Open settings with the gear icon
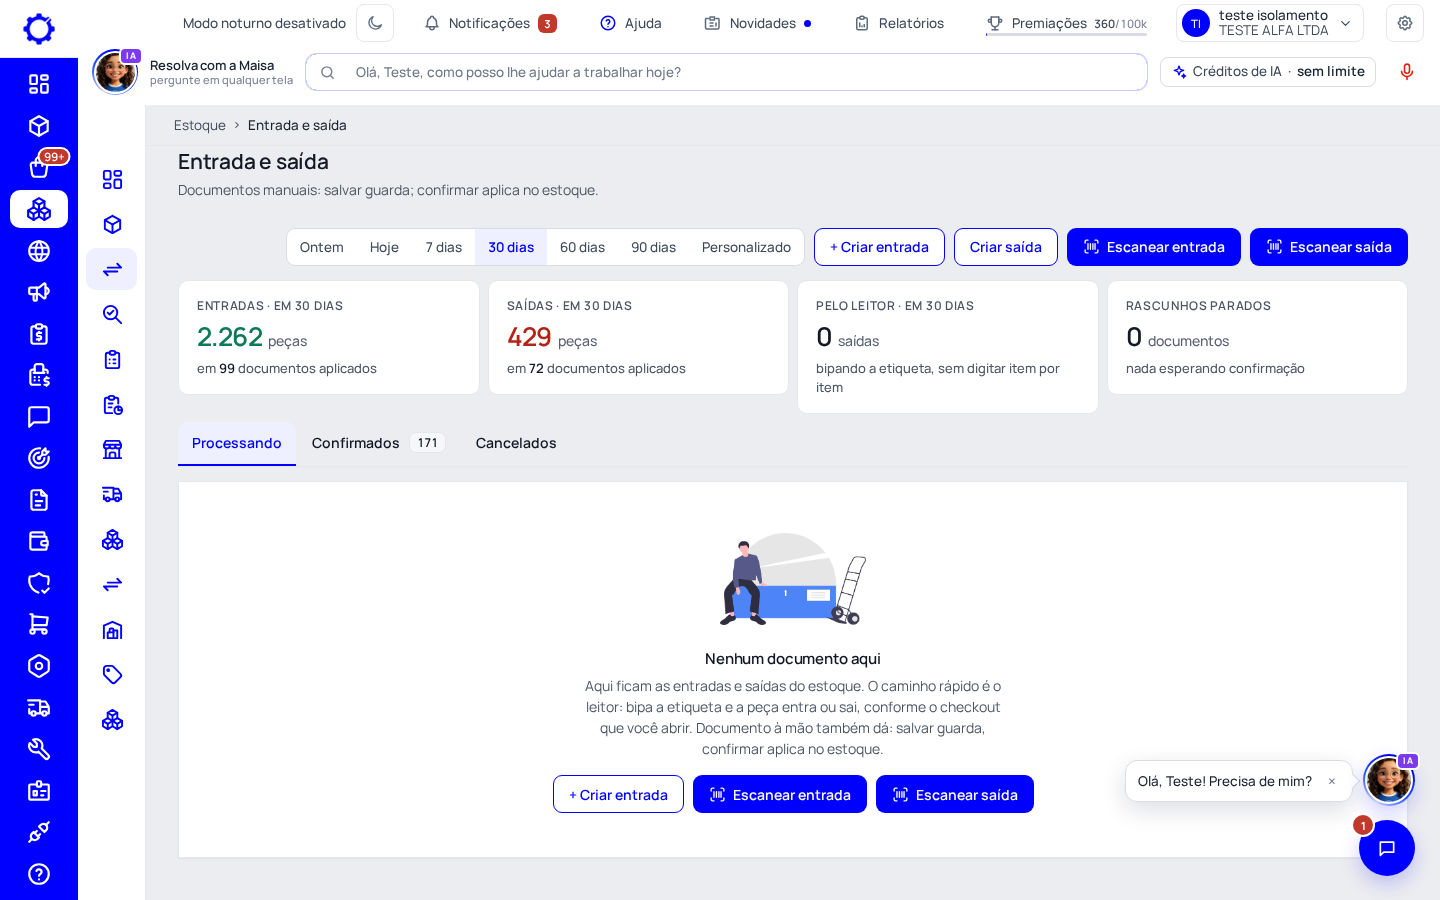This screenshot has height=900, width=1440. click(x=1405, y=23)
